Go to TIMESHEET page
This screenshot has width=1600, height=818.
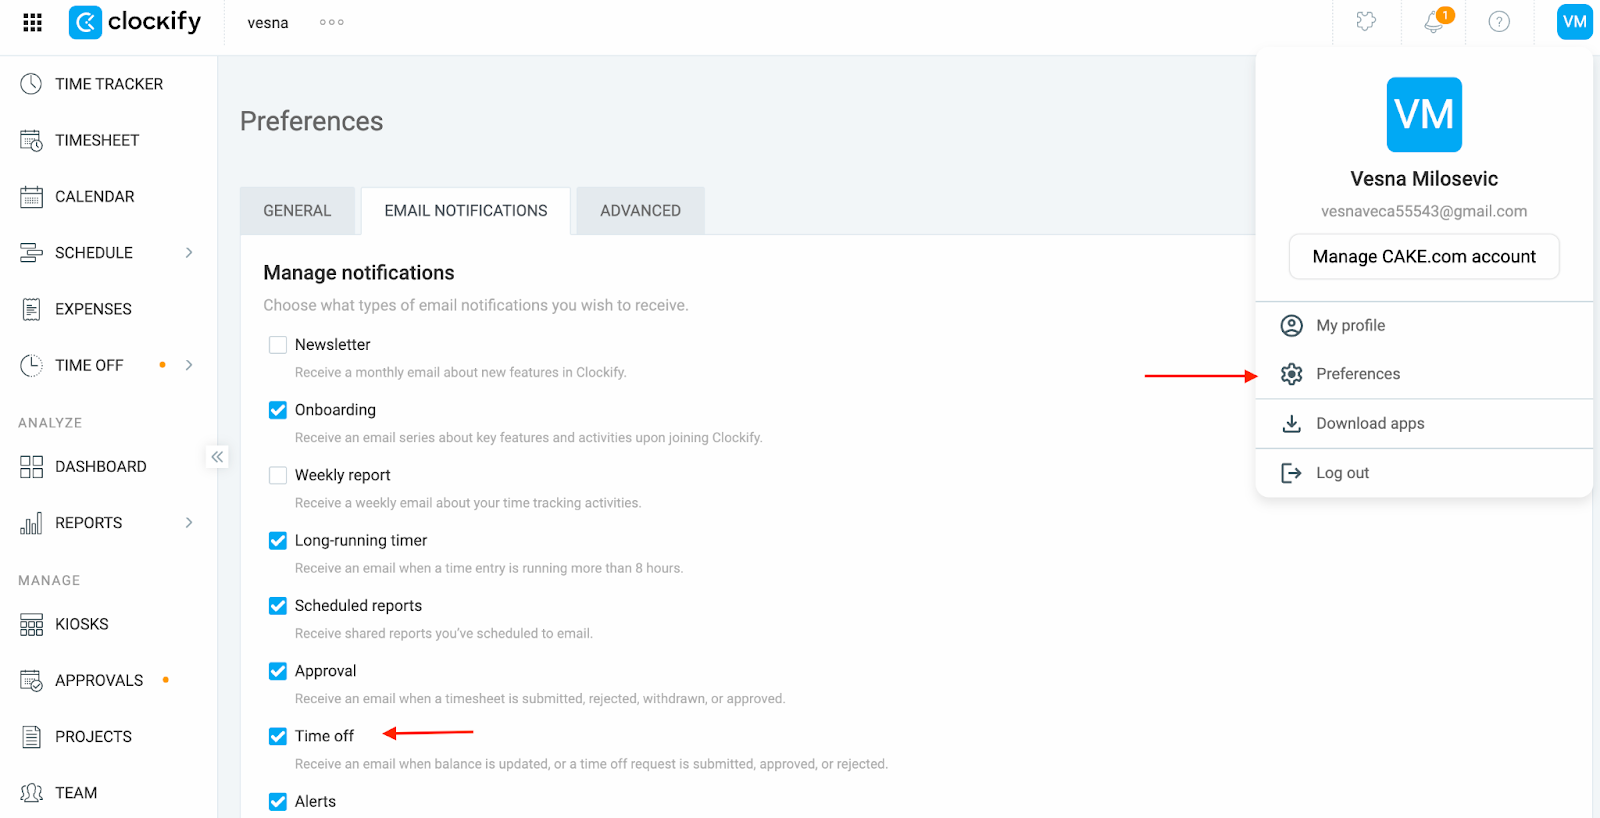coord(97,140)
